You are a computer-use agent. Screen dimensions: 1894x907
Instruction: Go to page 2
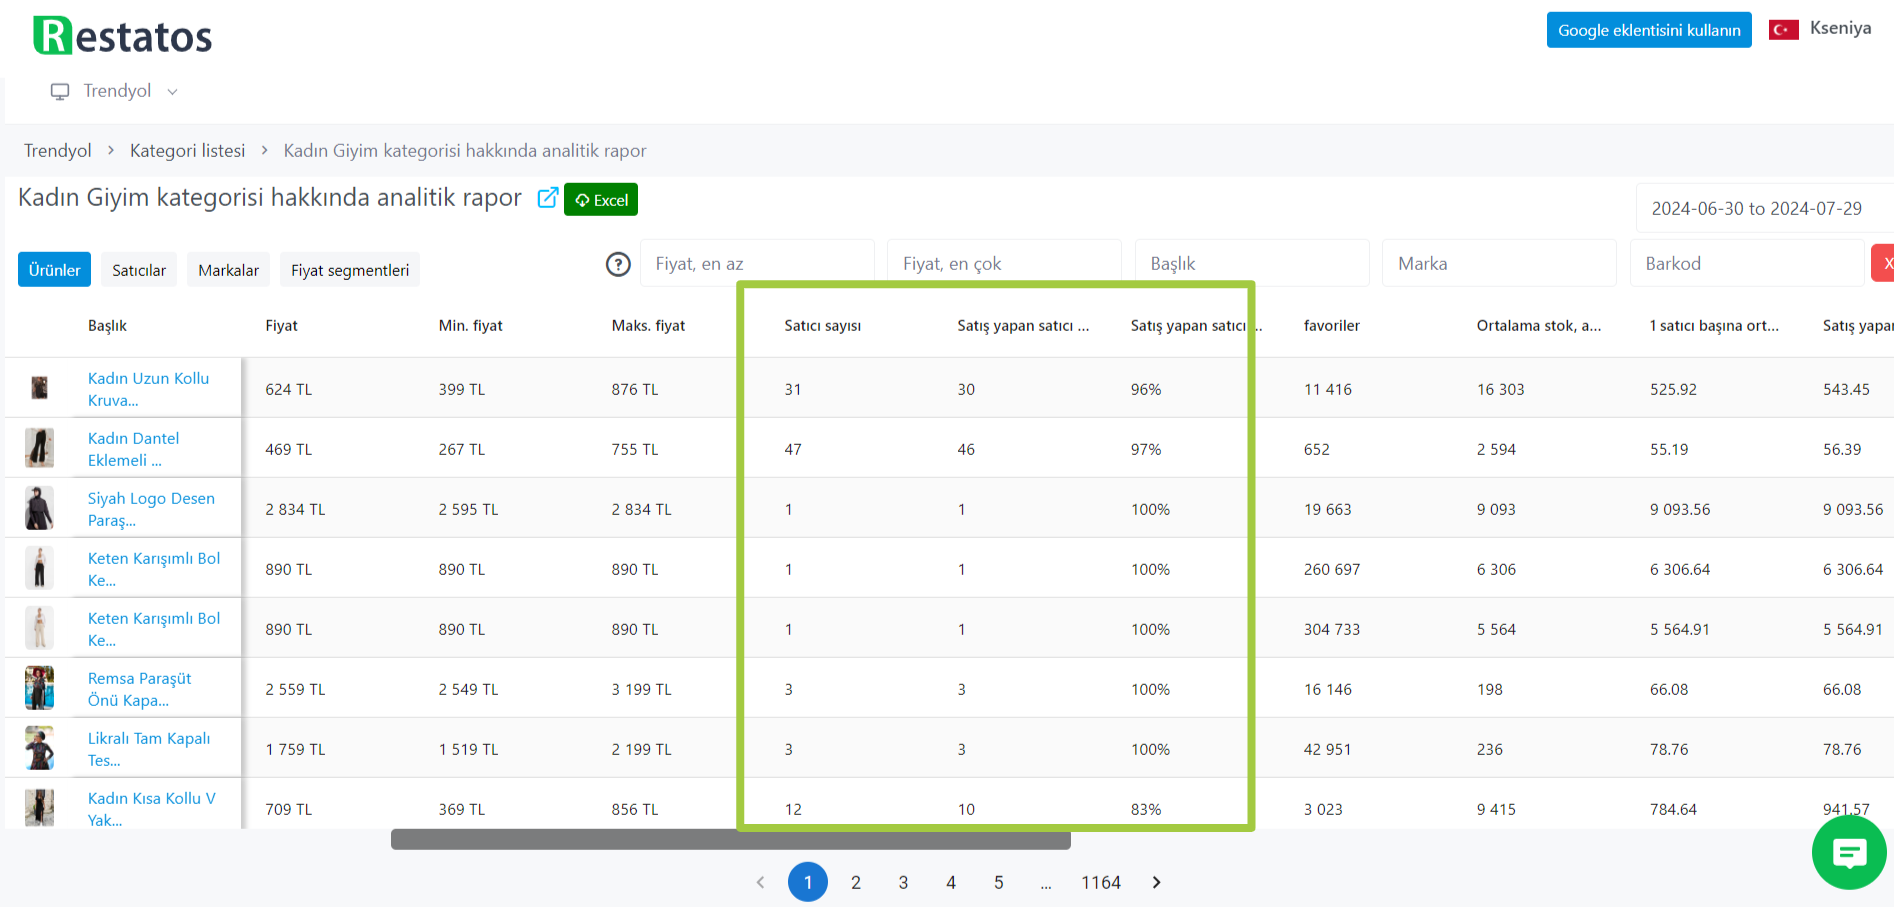[x=856, y=882]
